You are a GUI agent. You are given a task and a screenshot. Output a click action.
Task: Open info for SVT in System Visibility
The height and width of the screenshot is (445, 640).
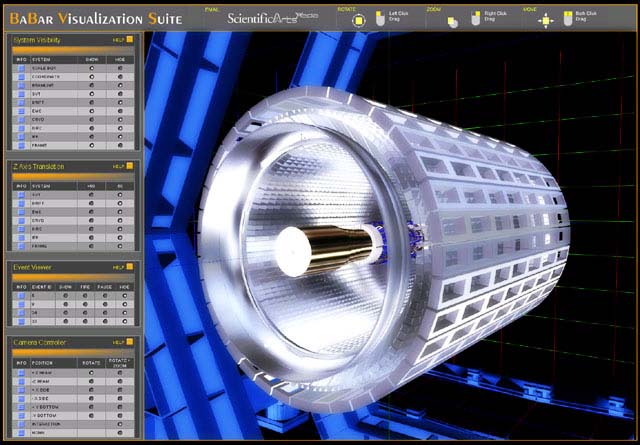(x=21, y=94)
